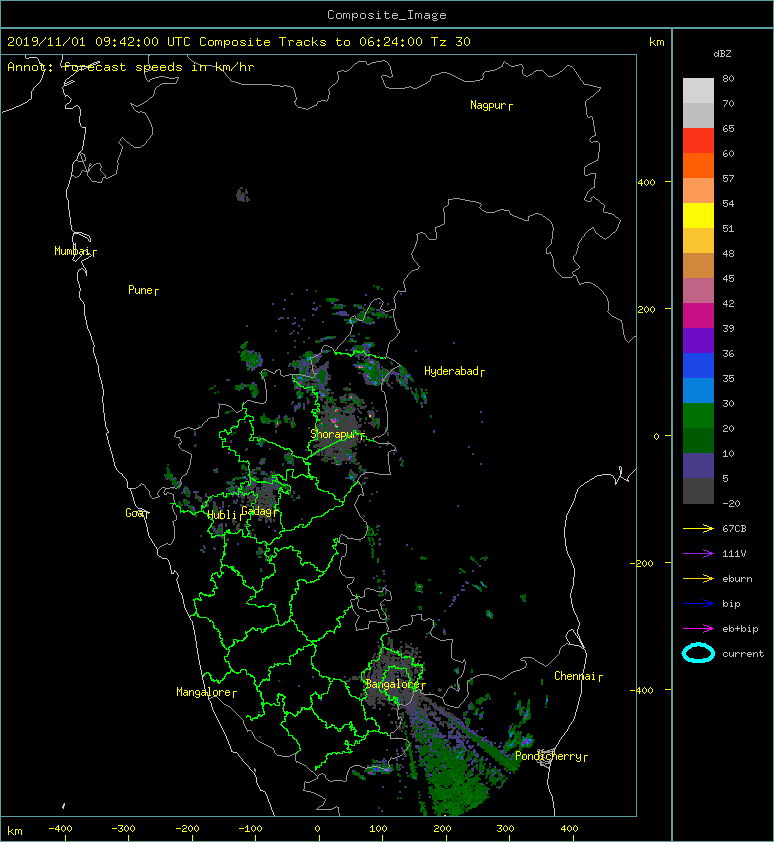This screenshot has width=774, height=842.
Task: Click the yellow 67CB arrow legend icon
Action: pos(698,529)
